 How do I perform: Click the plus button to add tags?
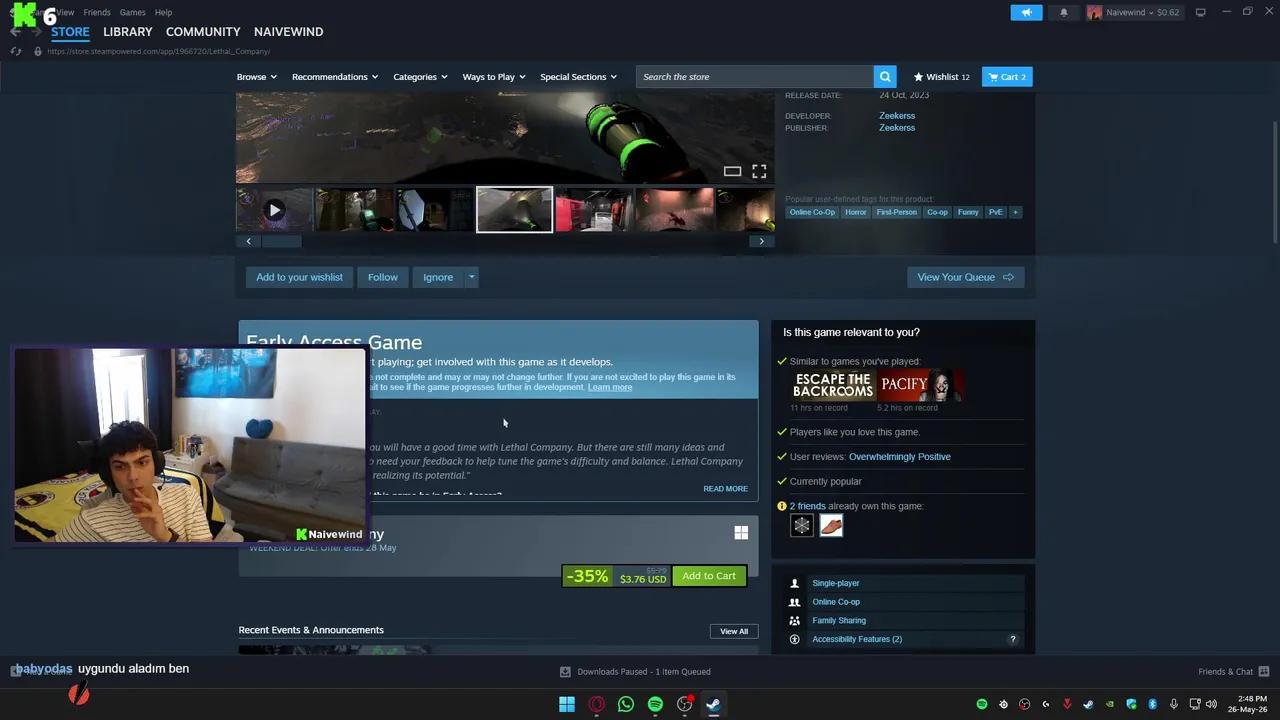[1015, 212]
